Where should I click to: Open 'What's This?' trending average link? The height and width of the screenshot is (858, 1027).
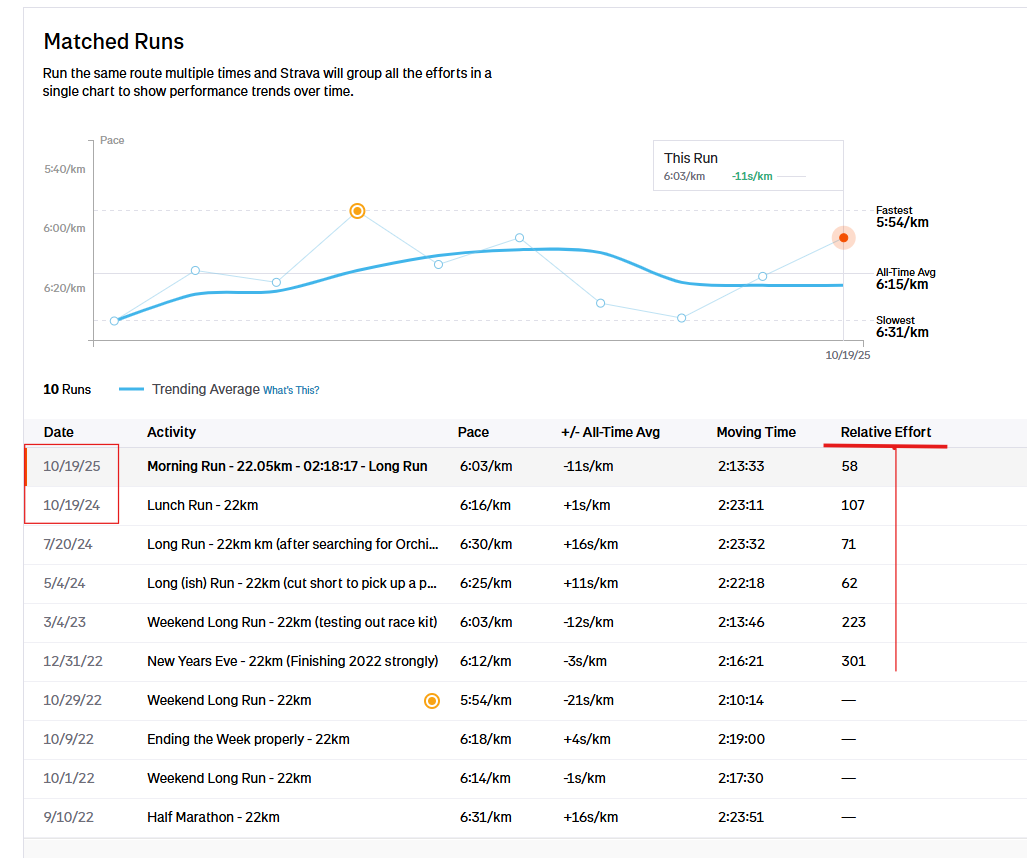coord(291,390)
